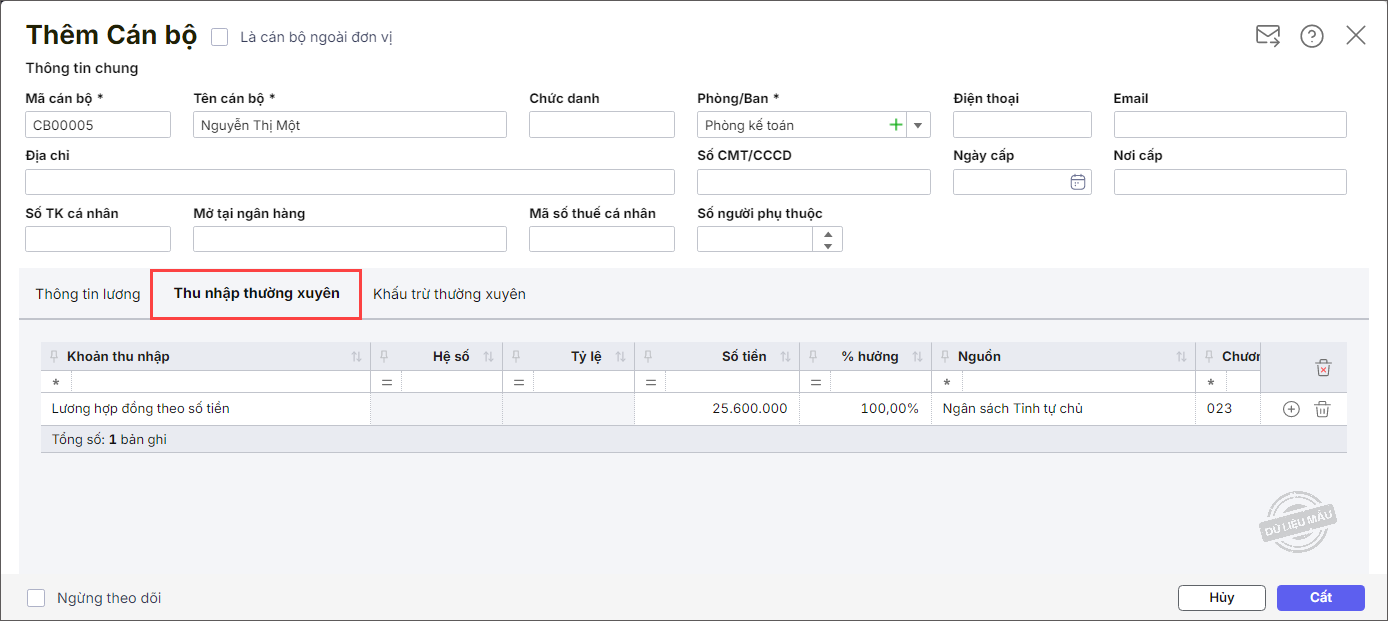Screen dimensions: 1388x621
Task: Pin the Số tiền column
Action: (648, 357)
